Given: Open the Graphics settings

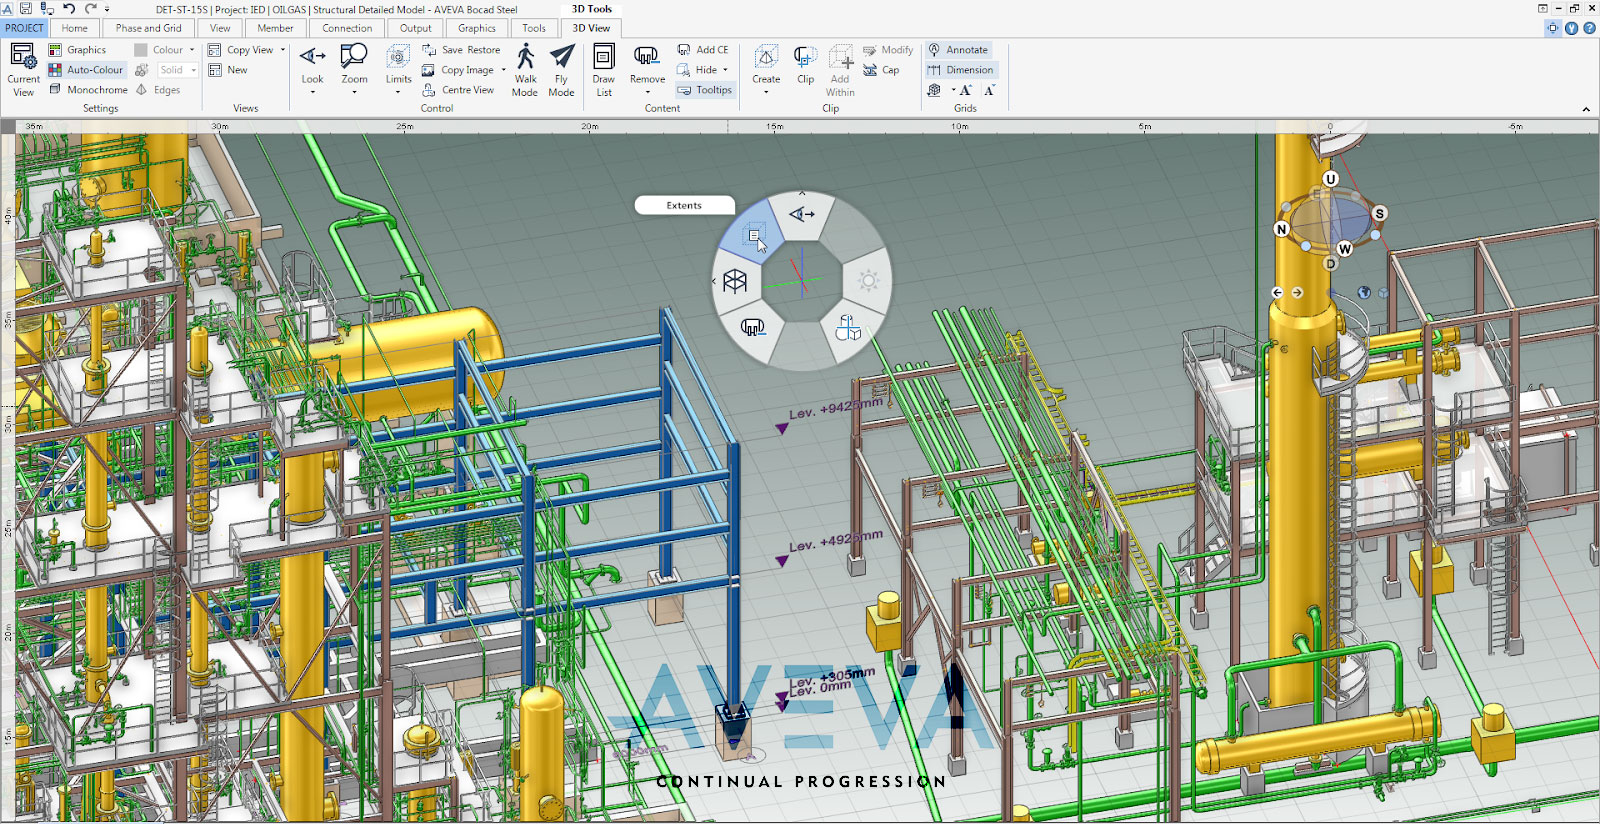Looking at the screenshot, I should [77, 50].
